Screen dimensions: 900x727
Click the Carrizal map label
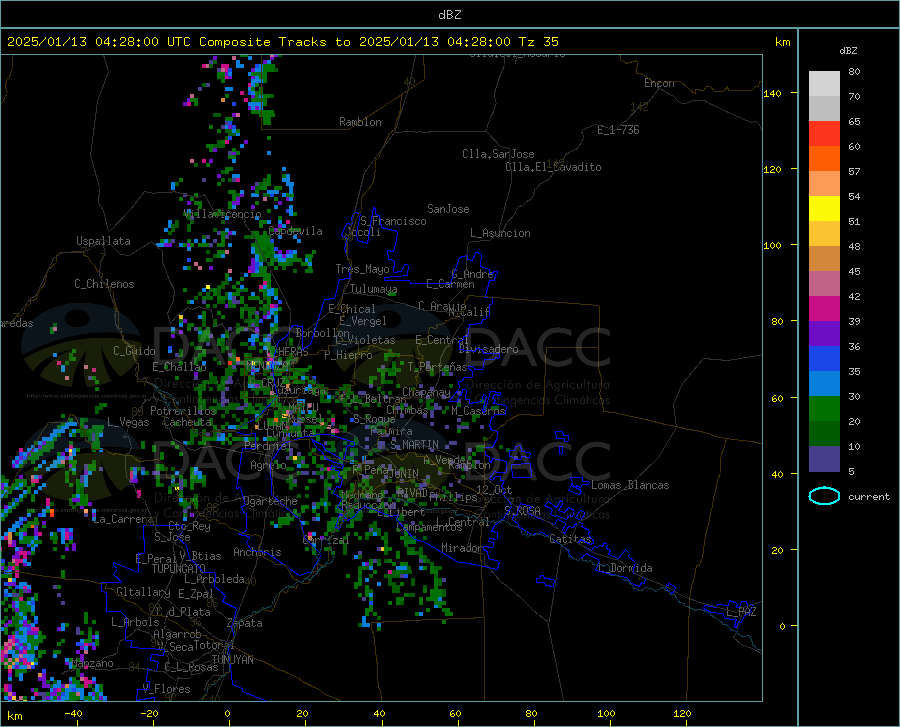click(325, 540)
